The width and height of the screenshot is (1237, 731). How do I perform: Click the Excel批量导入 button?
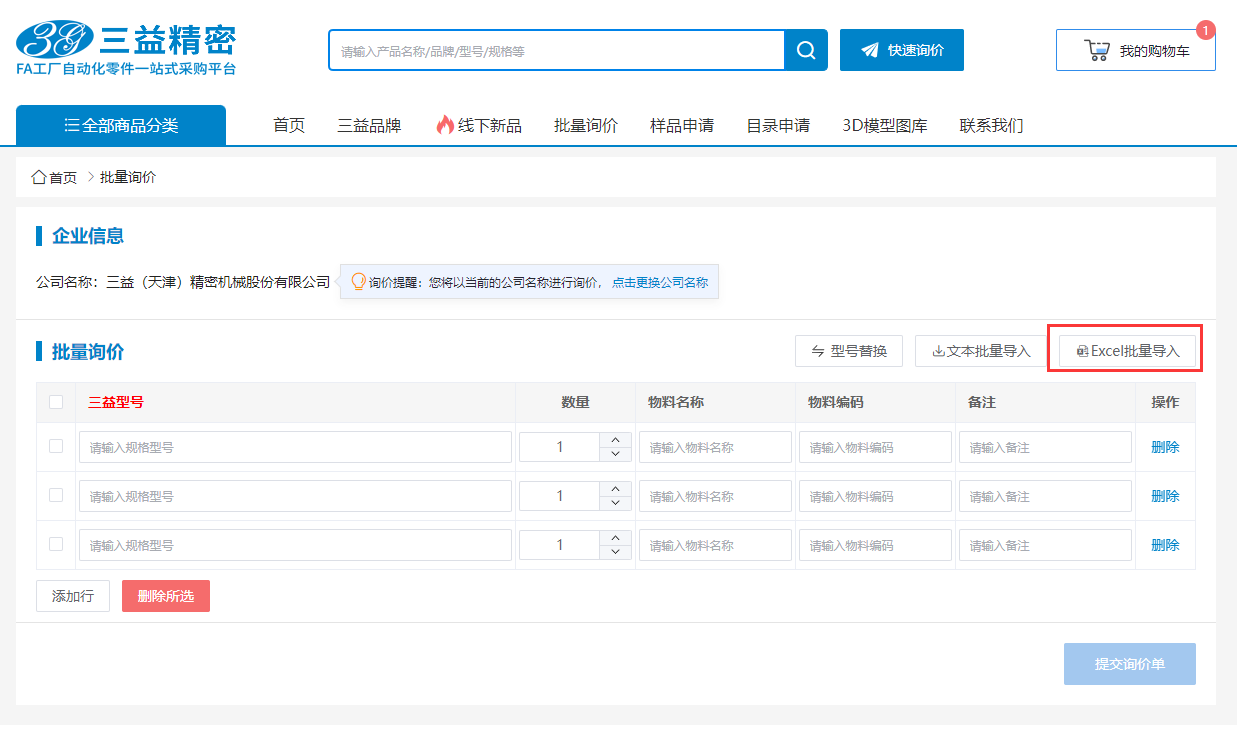[1128, 351]
